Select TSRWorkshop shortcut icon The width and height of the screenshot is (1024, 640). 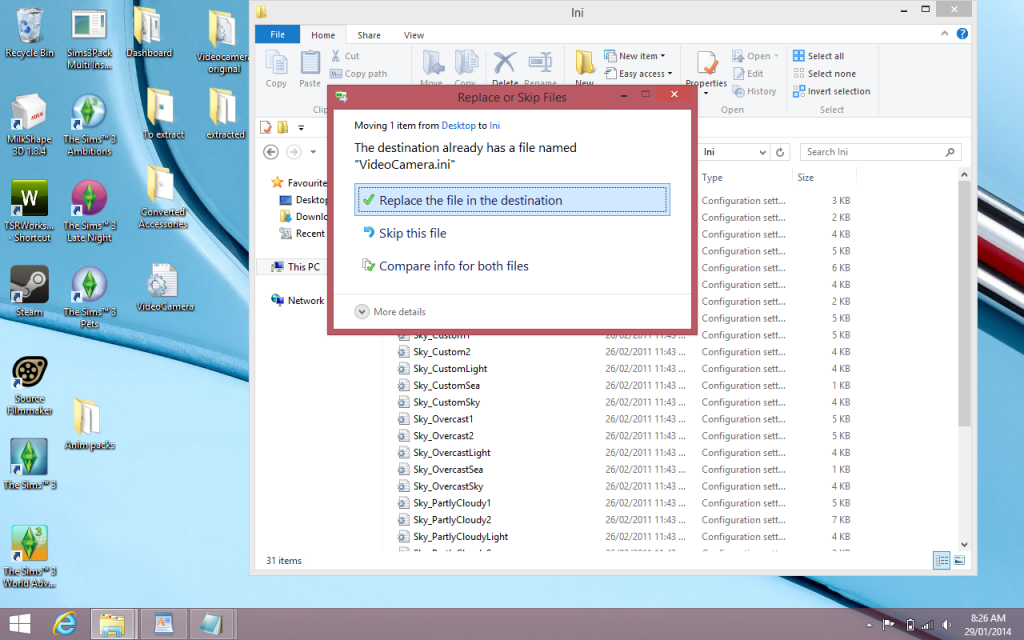click(29, 210)
